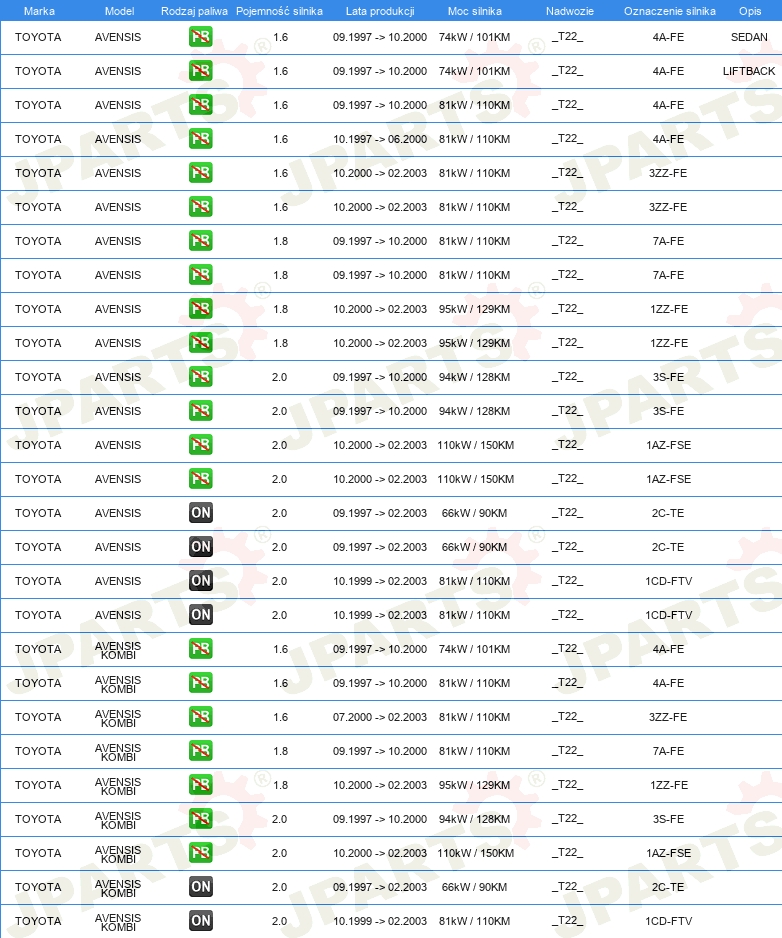
Task: Click the Marka column header
Action: coord(39,11)
